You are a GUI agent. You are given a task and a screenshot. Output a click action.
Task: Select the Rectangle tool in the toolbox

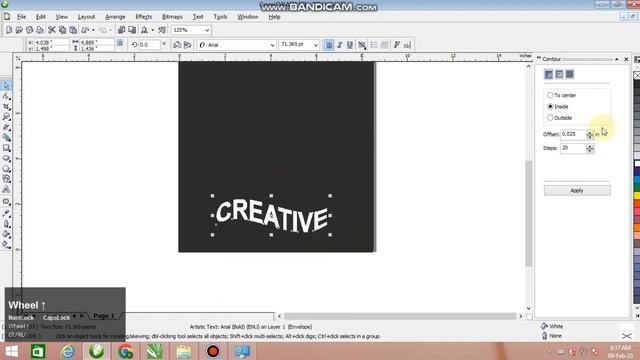pyautogui.click(x=6, y=148)
